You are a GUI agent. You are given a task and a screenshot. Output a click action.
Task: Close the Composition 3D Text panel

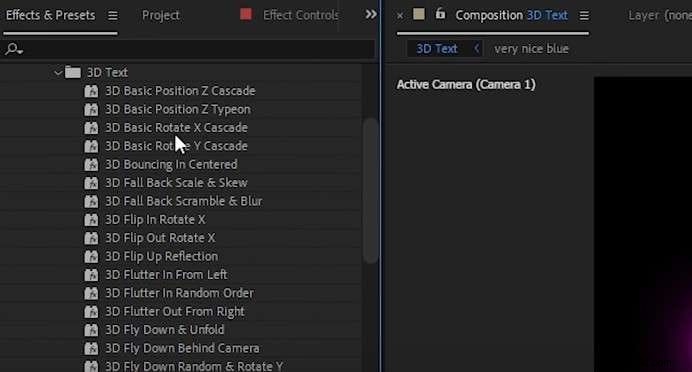[x=400, y=16]
